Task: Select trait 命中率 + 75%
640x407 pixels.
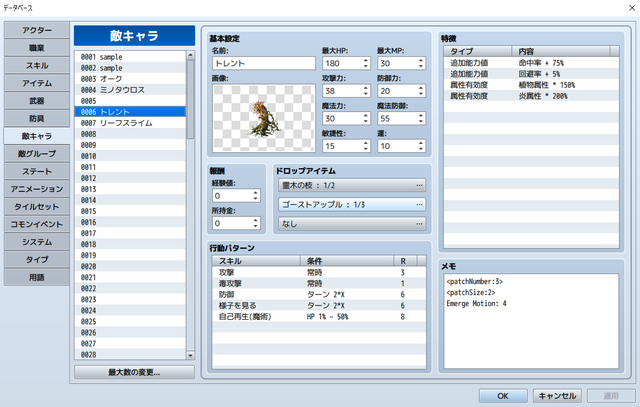Action: tap(531, 63)
